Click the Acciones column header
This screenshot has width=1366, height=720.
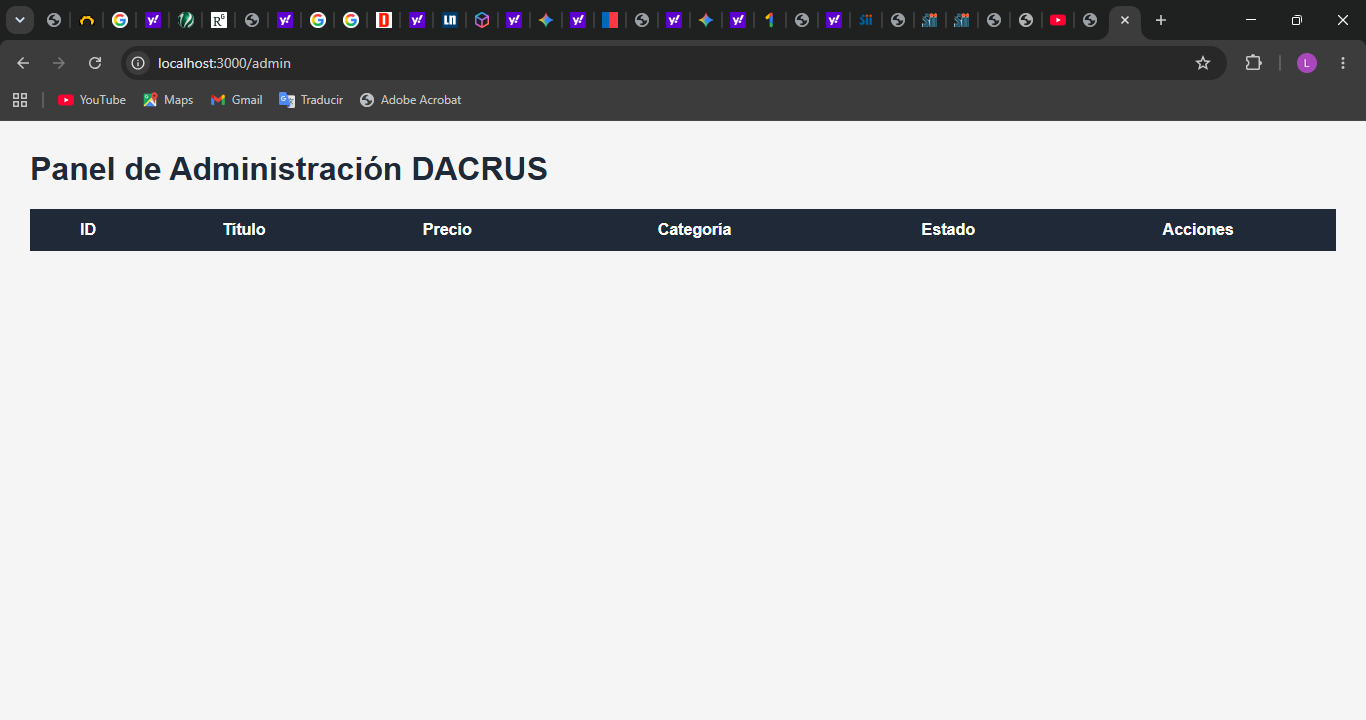1198,230
